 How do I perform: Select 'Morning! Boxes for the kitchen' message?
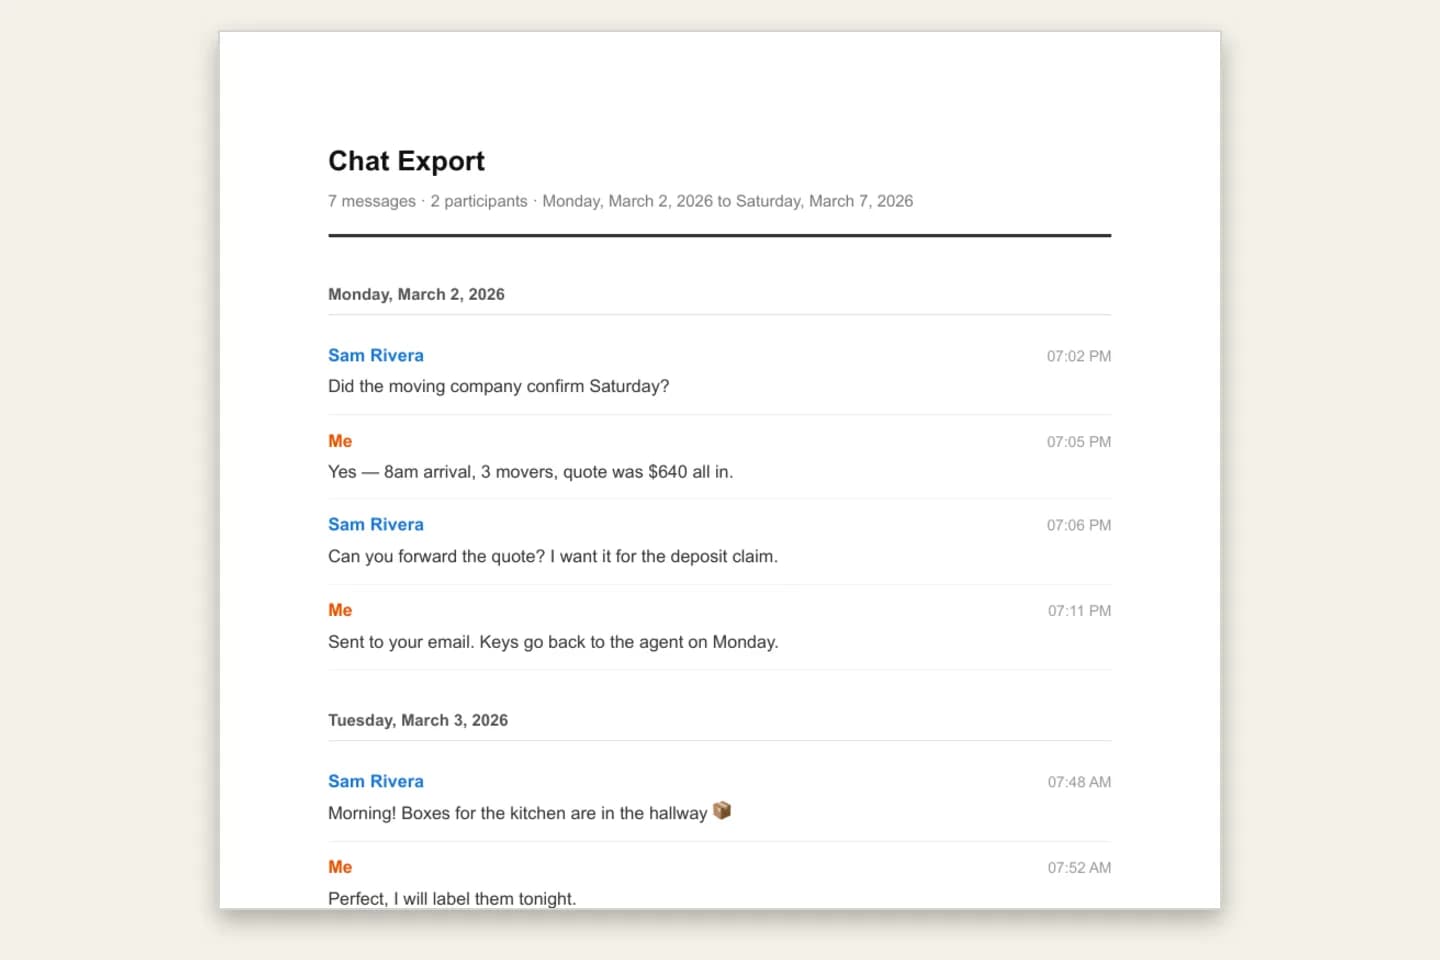[529, 812]
